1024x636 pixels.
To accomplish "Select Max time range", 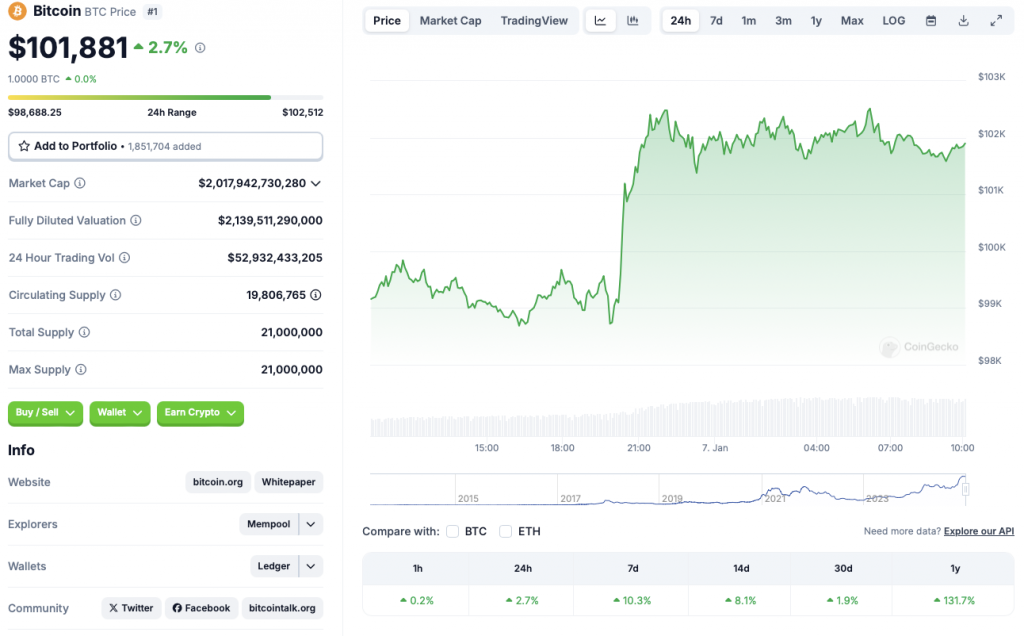I will (852, 21).
